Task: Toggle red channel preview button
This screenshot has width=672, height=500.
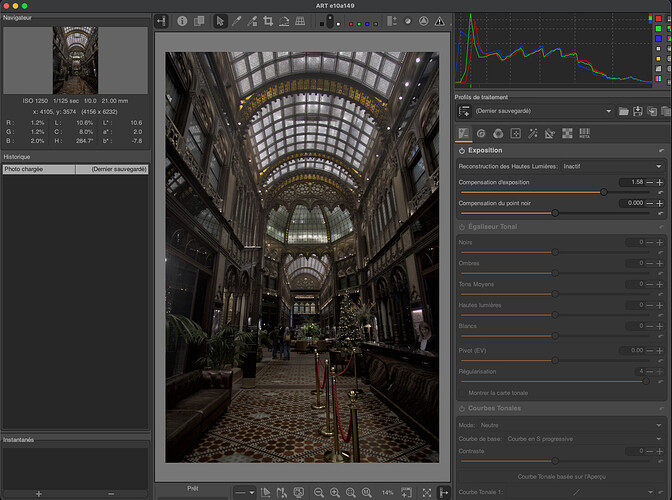Action: 351,24
